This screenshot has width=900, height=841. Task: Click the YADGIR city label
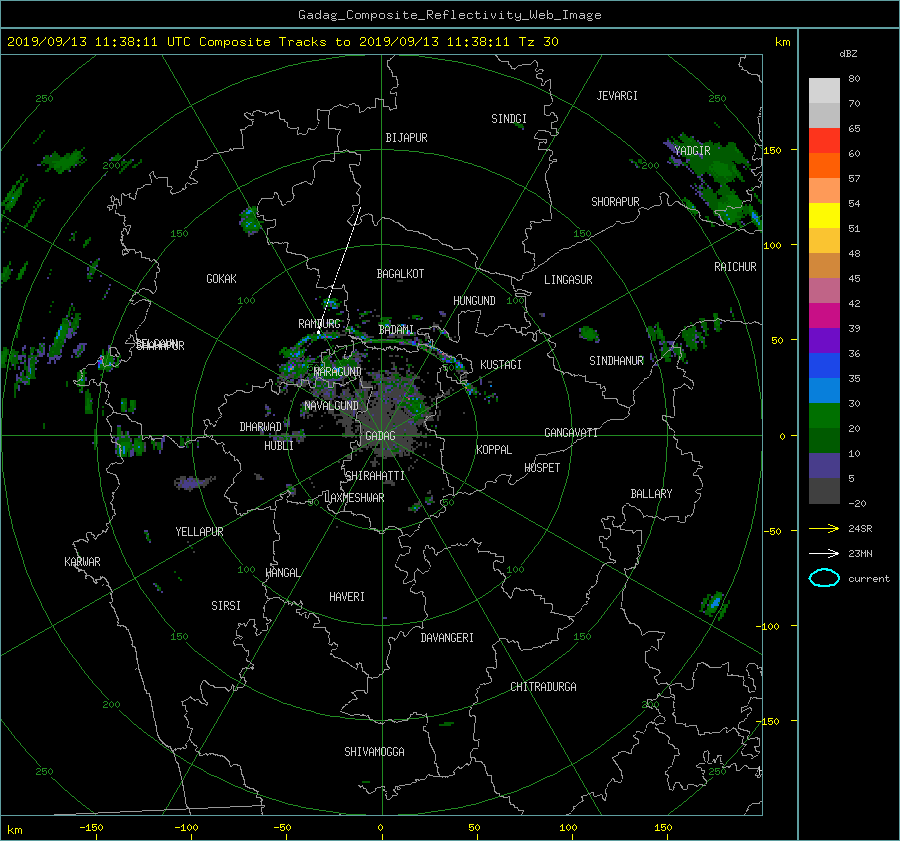692,150
